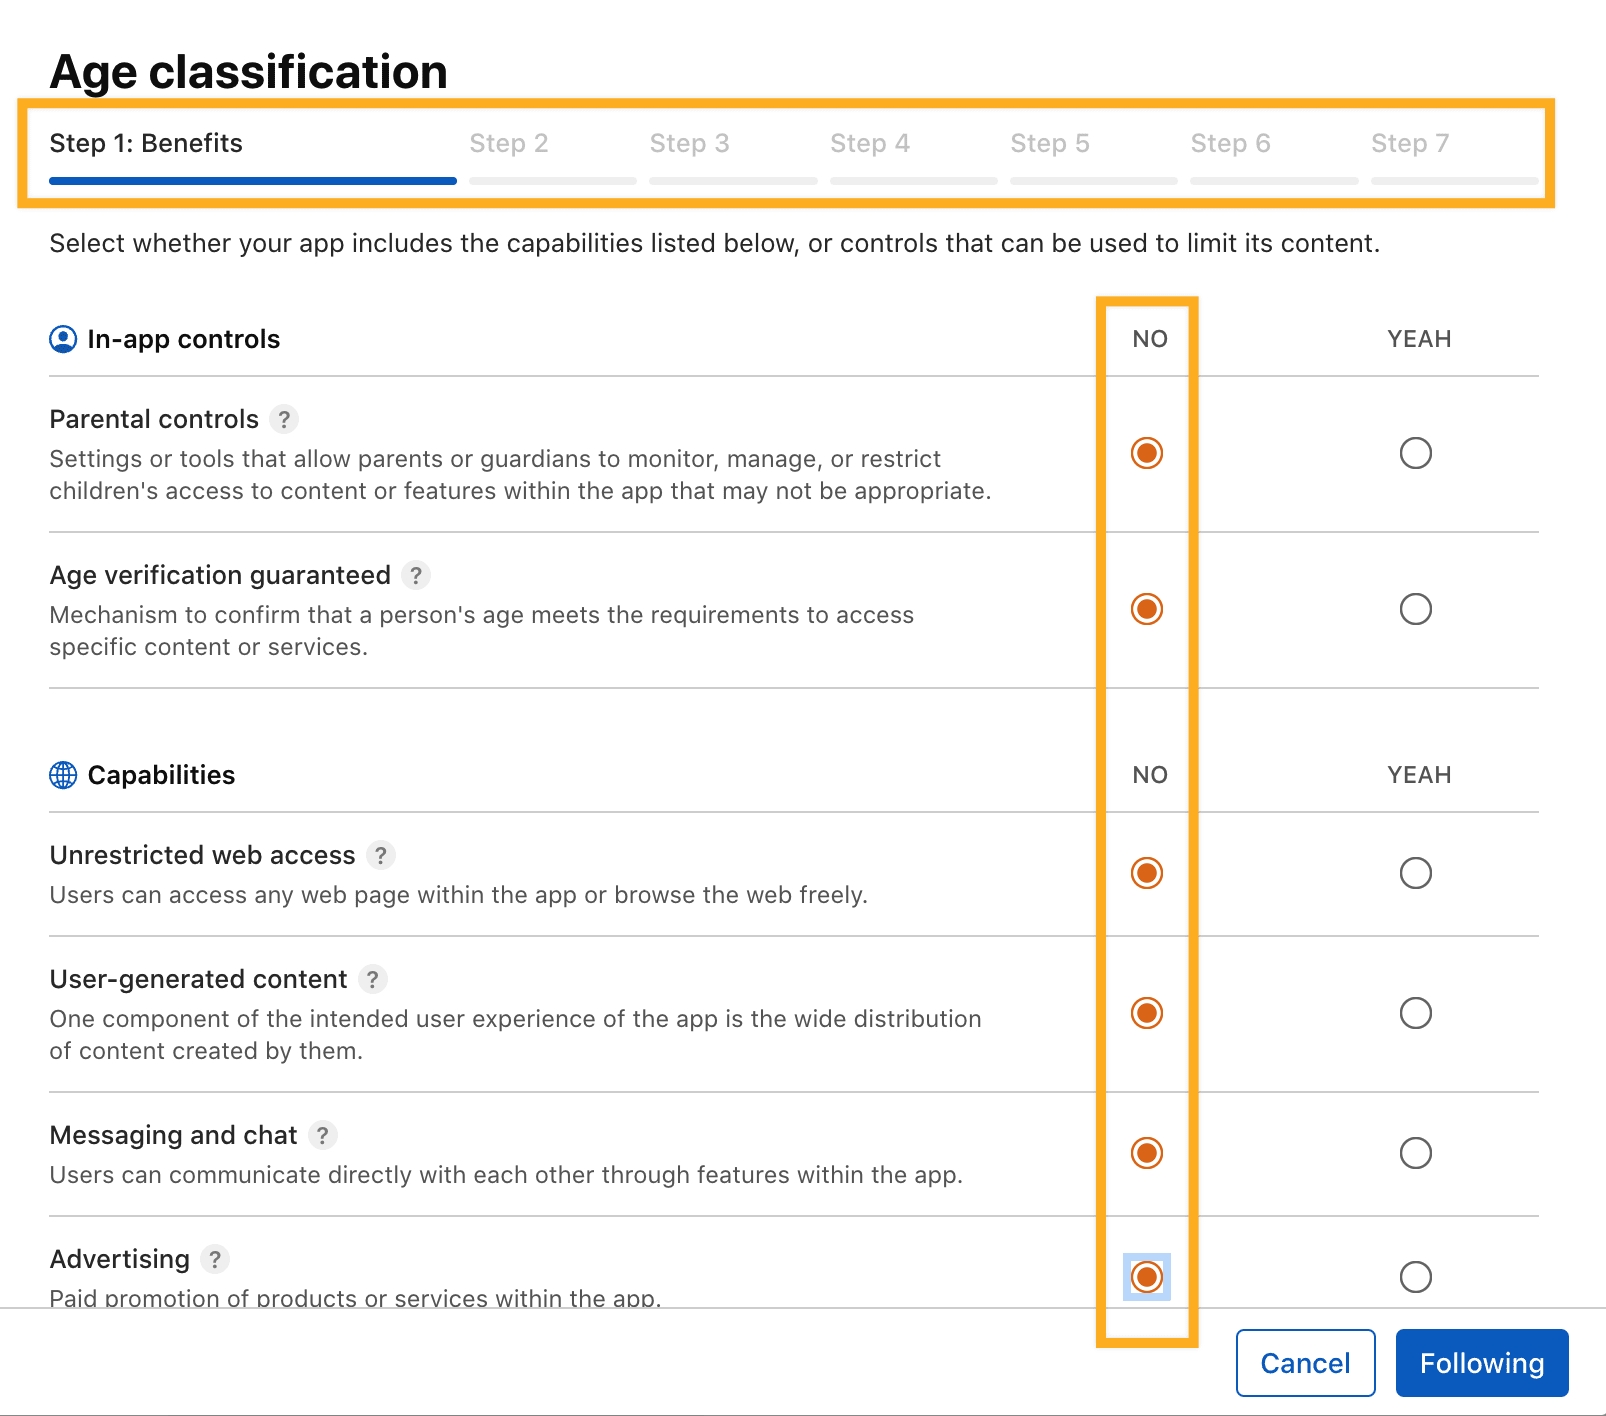Viewport: 1606px width, 1416px height.
Task: Click the Capabilities section title
Action: tap(162, 775)
